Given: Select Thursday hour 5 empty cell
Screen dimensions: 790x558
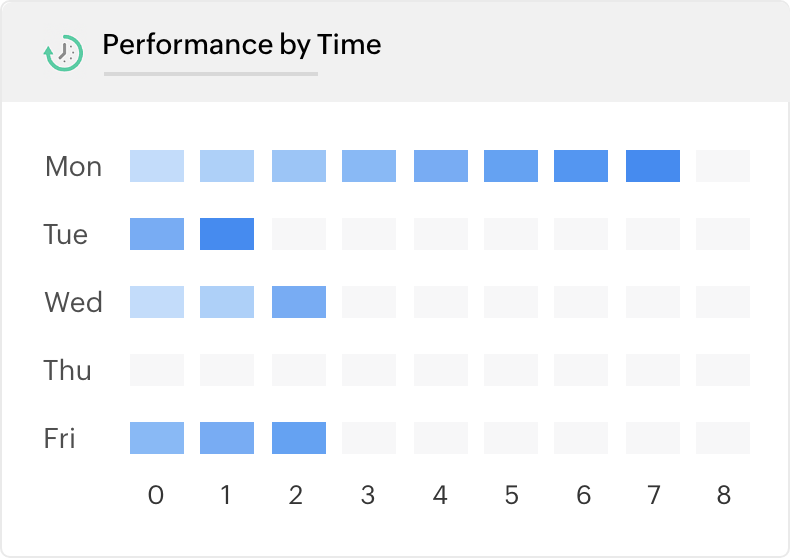Looking at the screenshot, I should pos(511,370).
